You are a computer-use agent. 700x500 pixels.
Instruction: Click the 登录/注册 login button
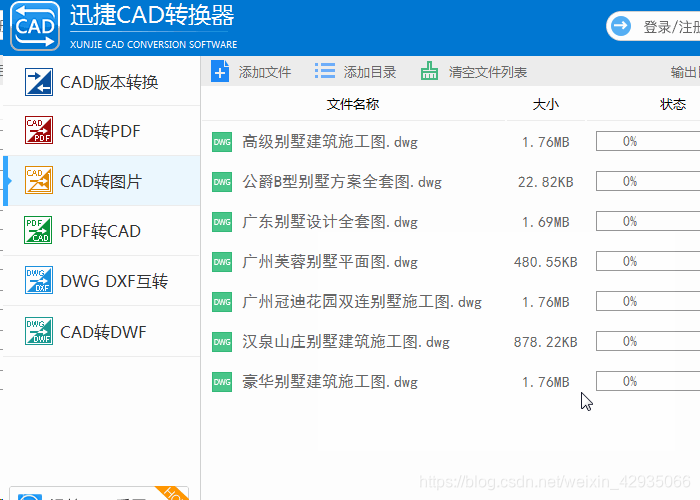(653, 26)
